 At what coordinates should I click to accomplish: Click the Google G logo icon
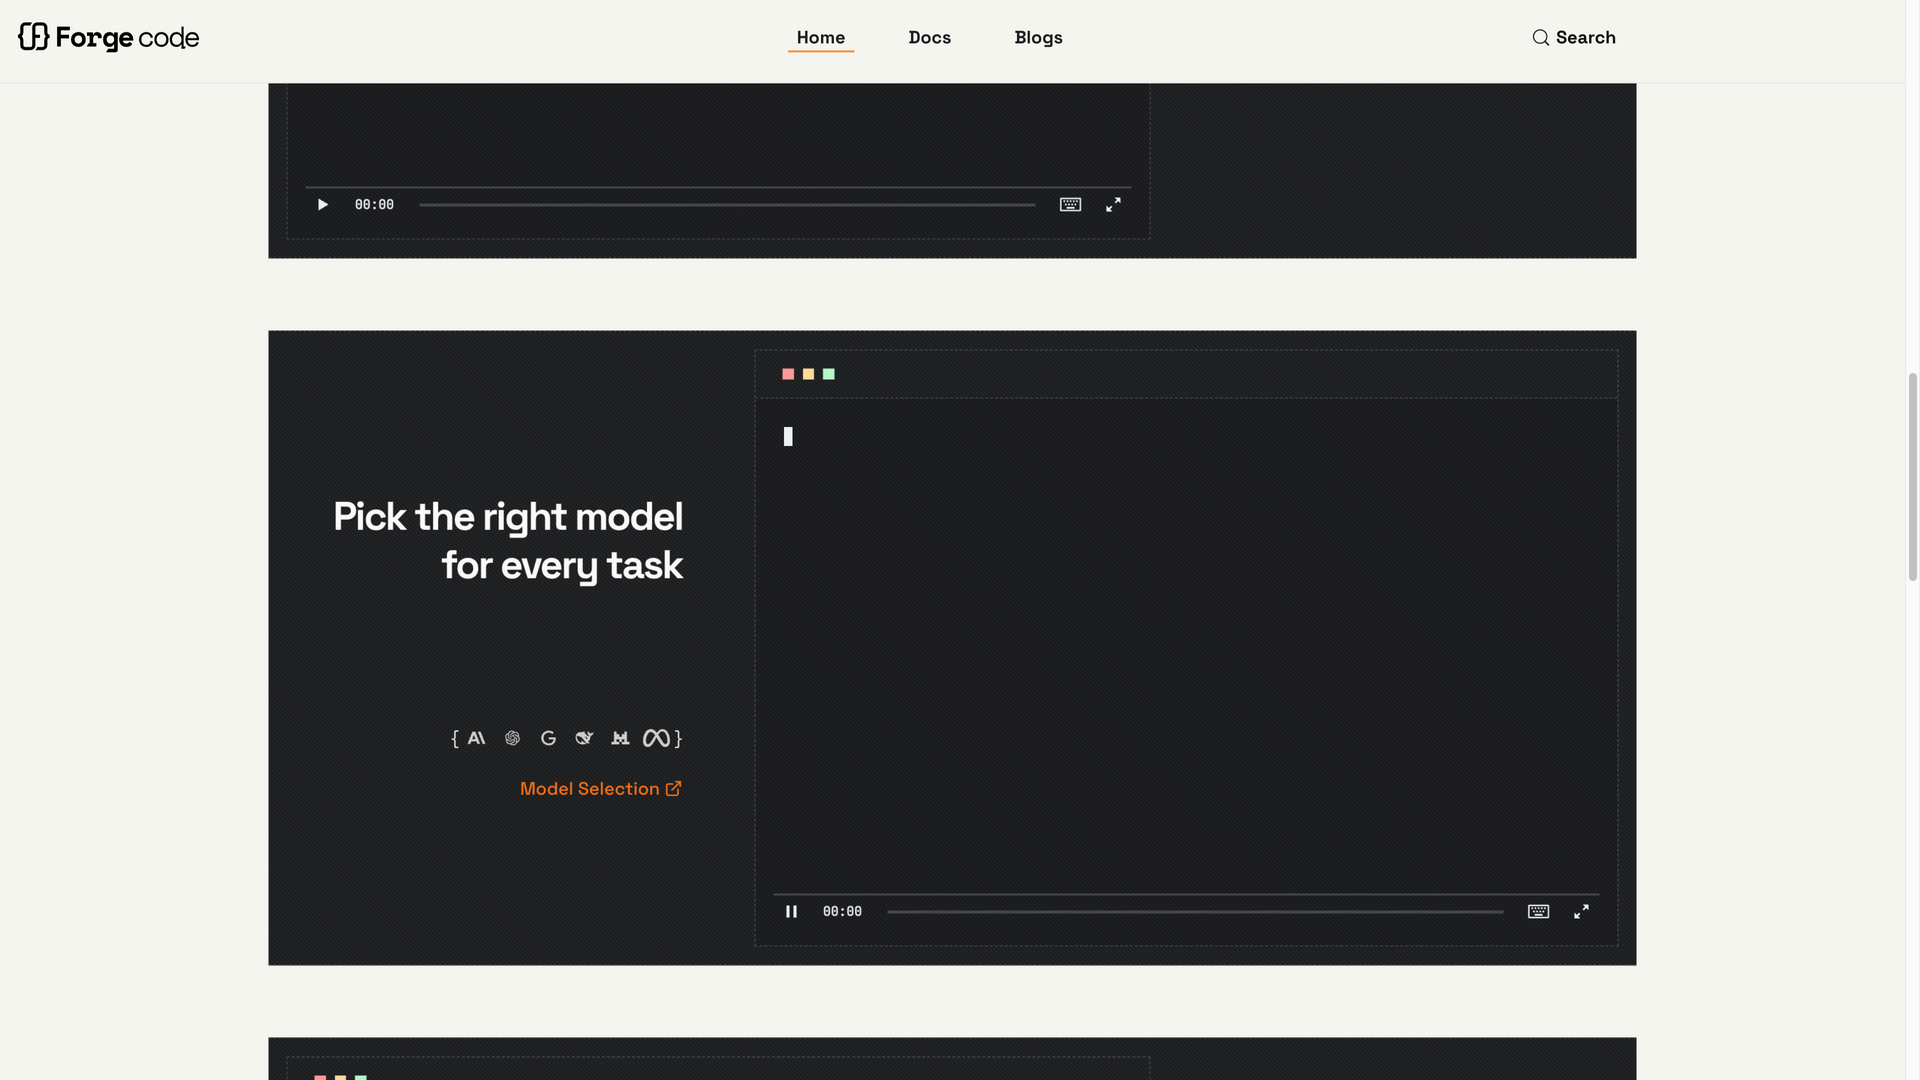point(548,738)
